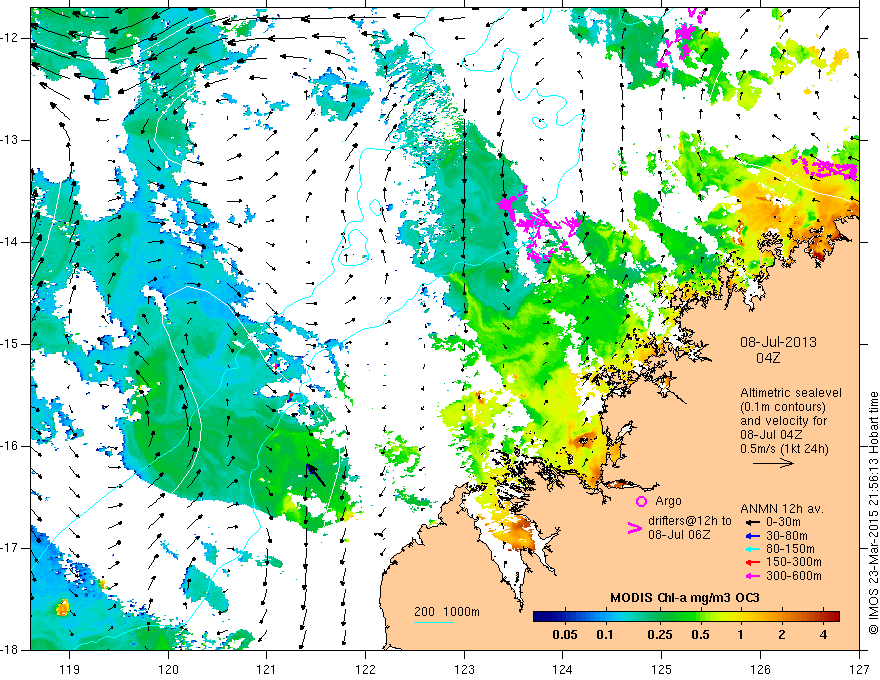
Task: Click the magenta drifters arrowhead legend symbol
Action: [x=634, y=528]
